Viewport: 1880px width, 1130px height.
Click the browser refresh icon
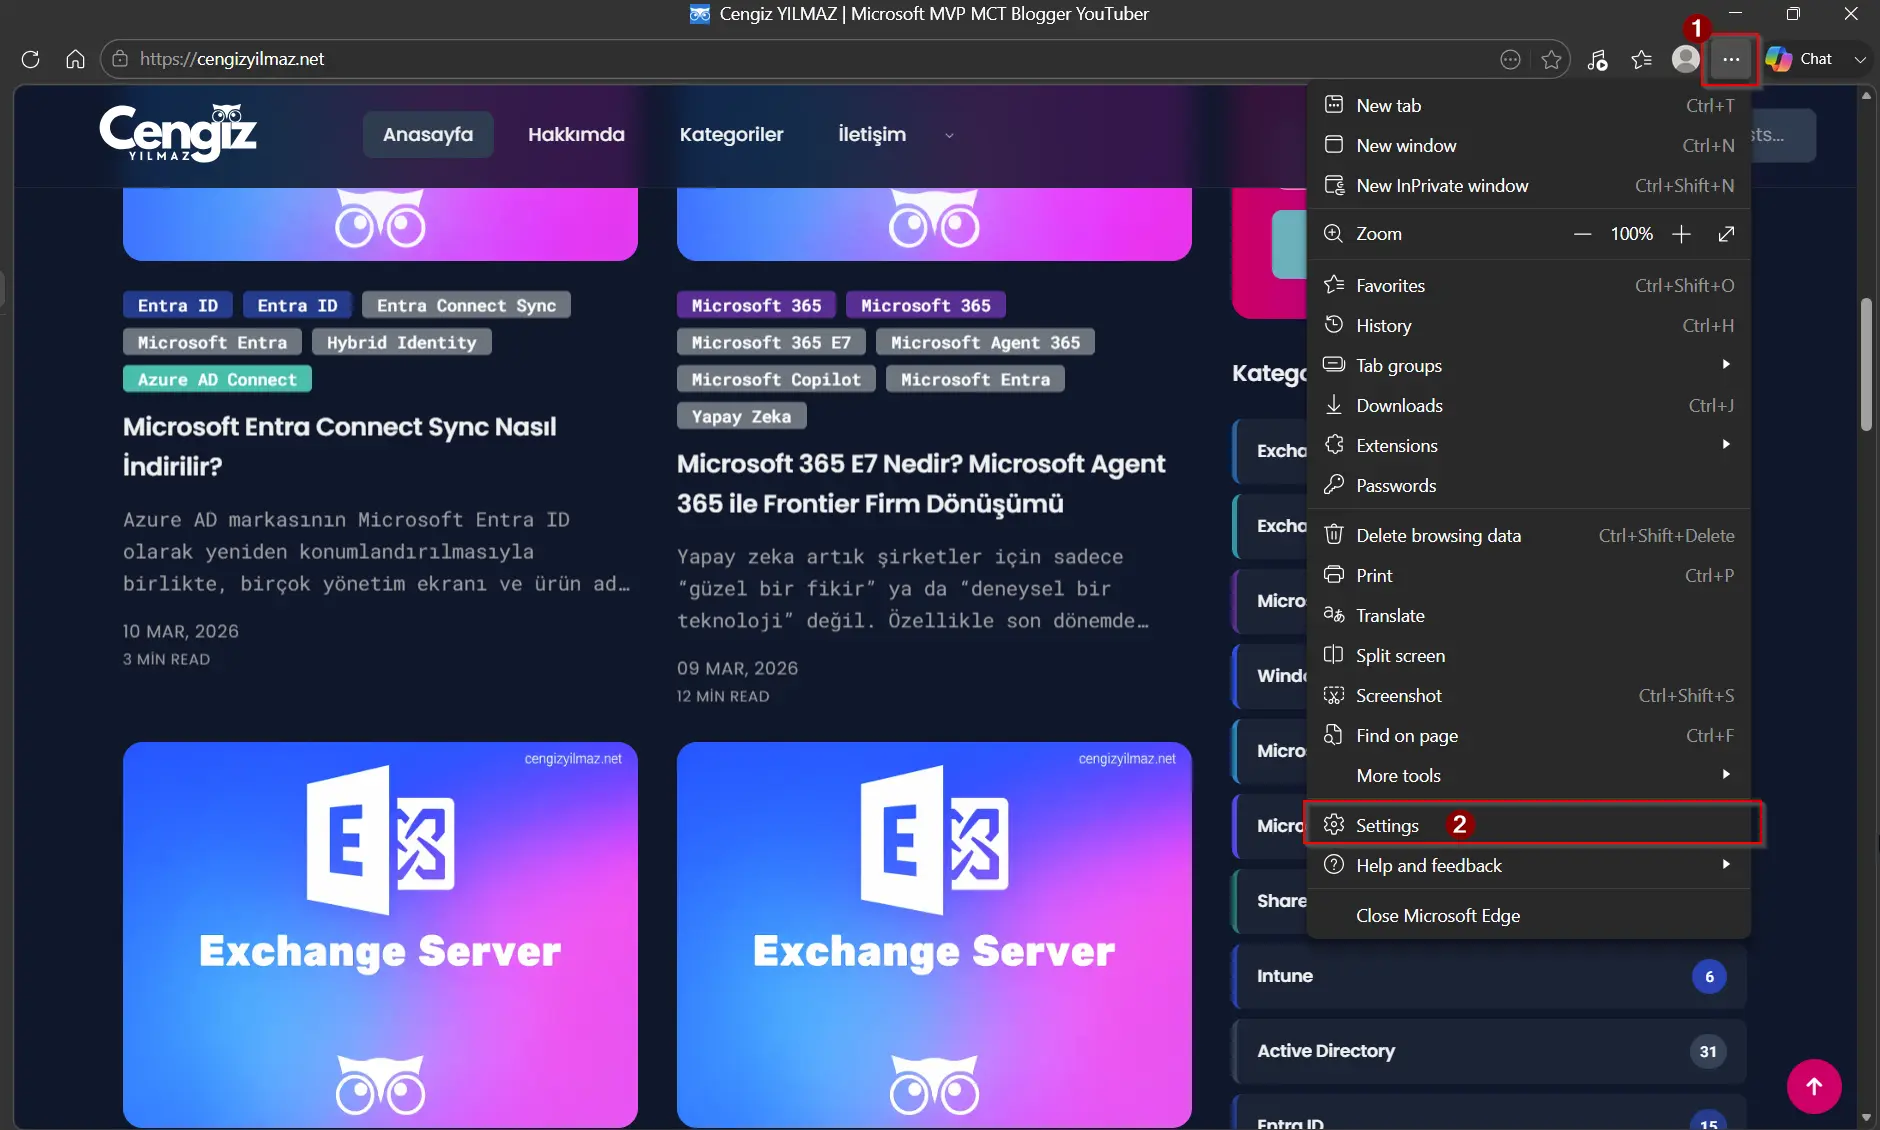click(x=30, y=59)
